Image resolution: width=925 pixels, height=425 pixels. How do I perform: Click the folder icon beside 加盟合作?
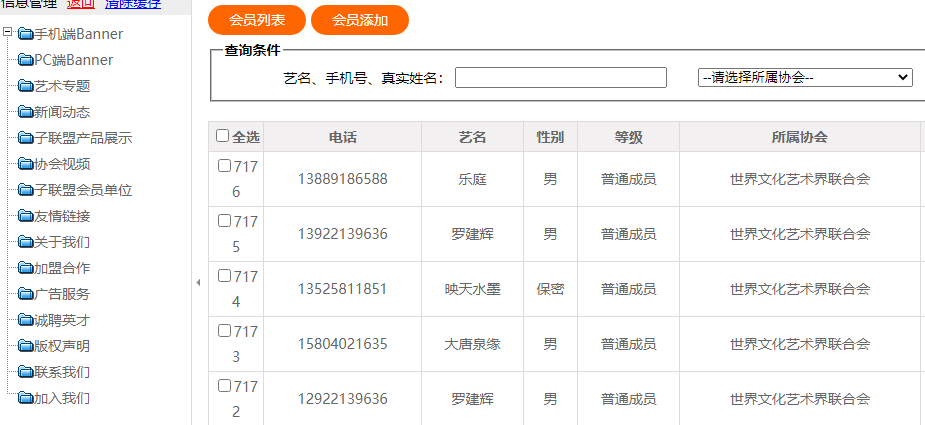(x=25, y=268)
